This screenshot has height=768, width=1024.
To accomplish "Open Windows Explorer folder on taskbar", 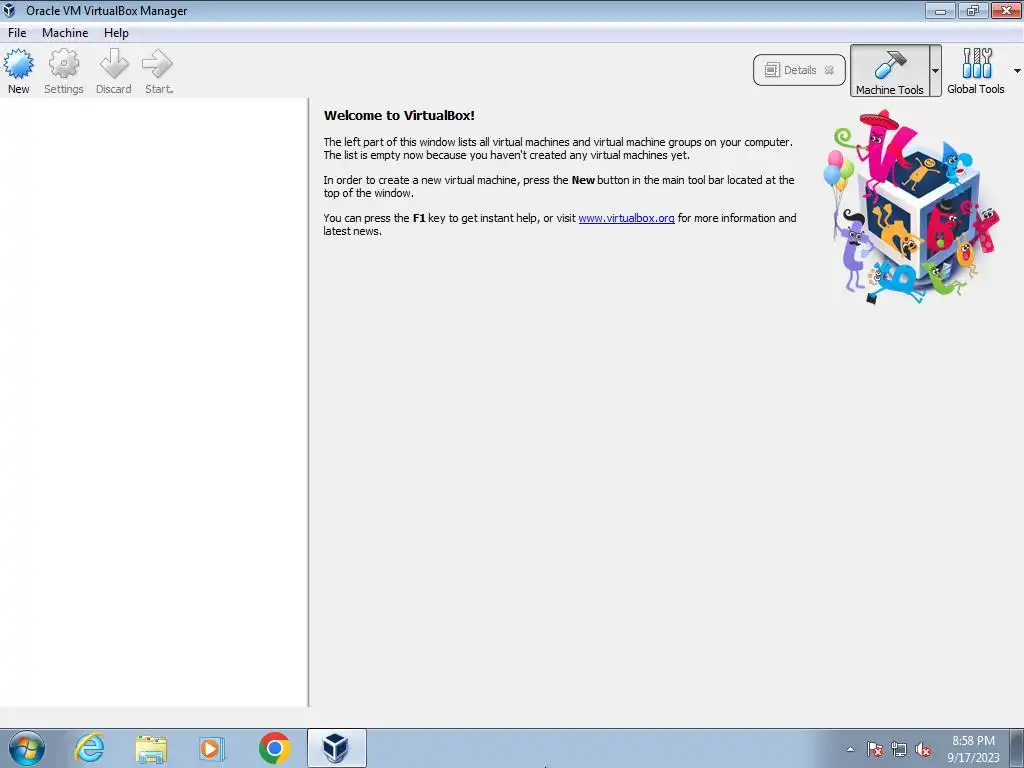I will coord(151,748).
